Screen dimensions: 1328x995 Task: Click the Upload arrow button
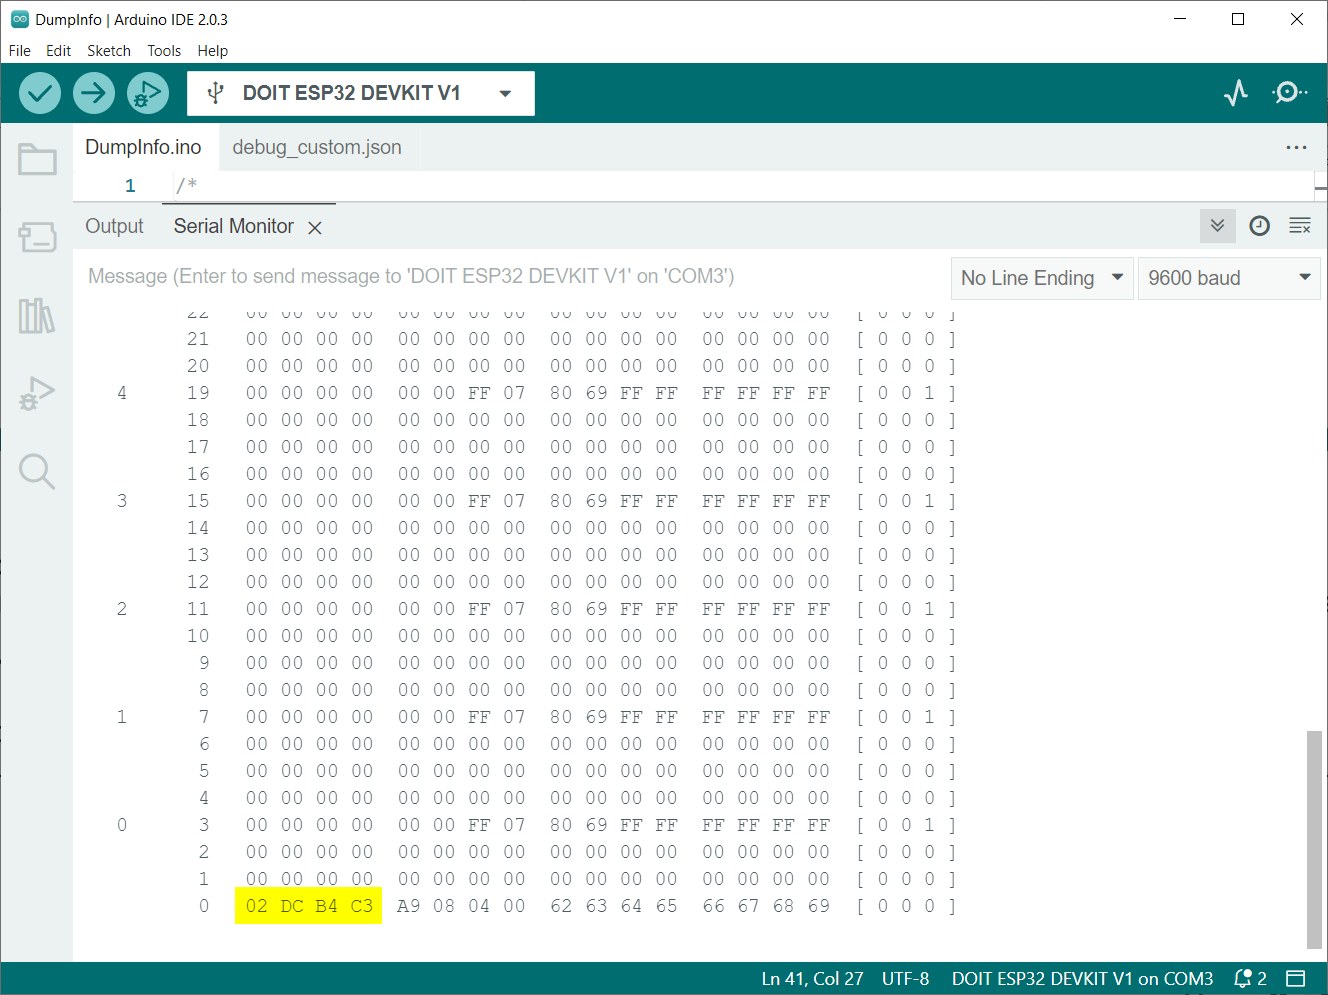pyautogui.click(x=93, y=93)
